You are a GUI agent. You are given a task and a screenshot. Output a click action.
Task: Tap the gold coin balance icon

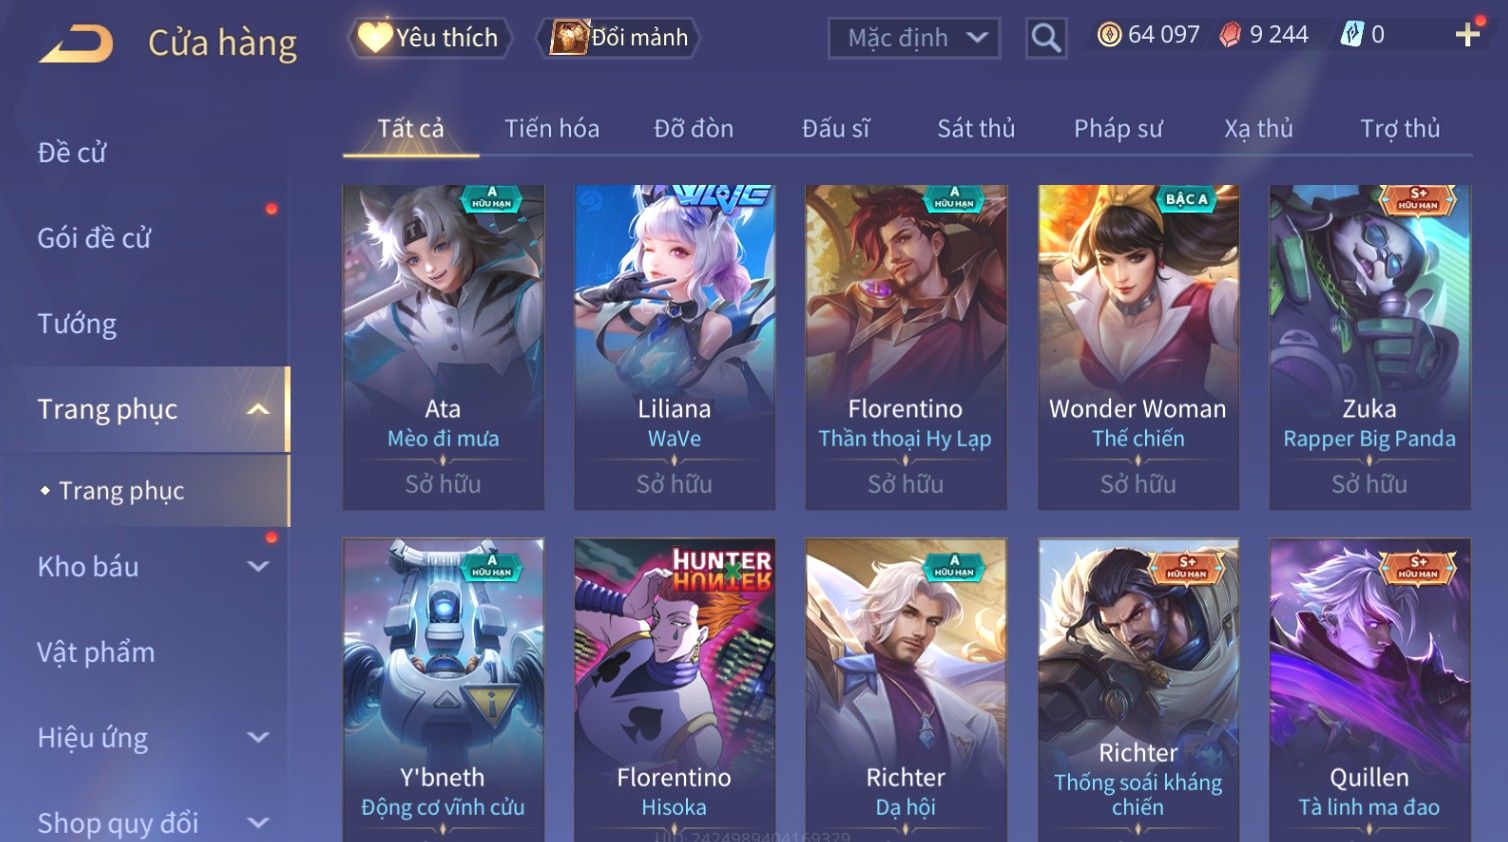coord(1109,35)
